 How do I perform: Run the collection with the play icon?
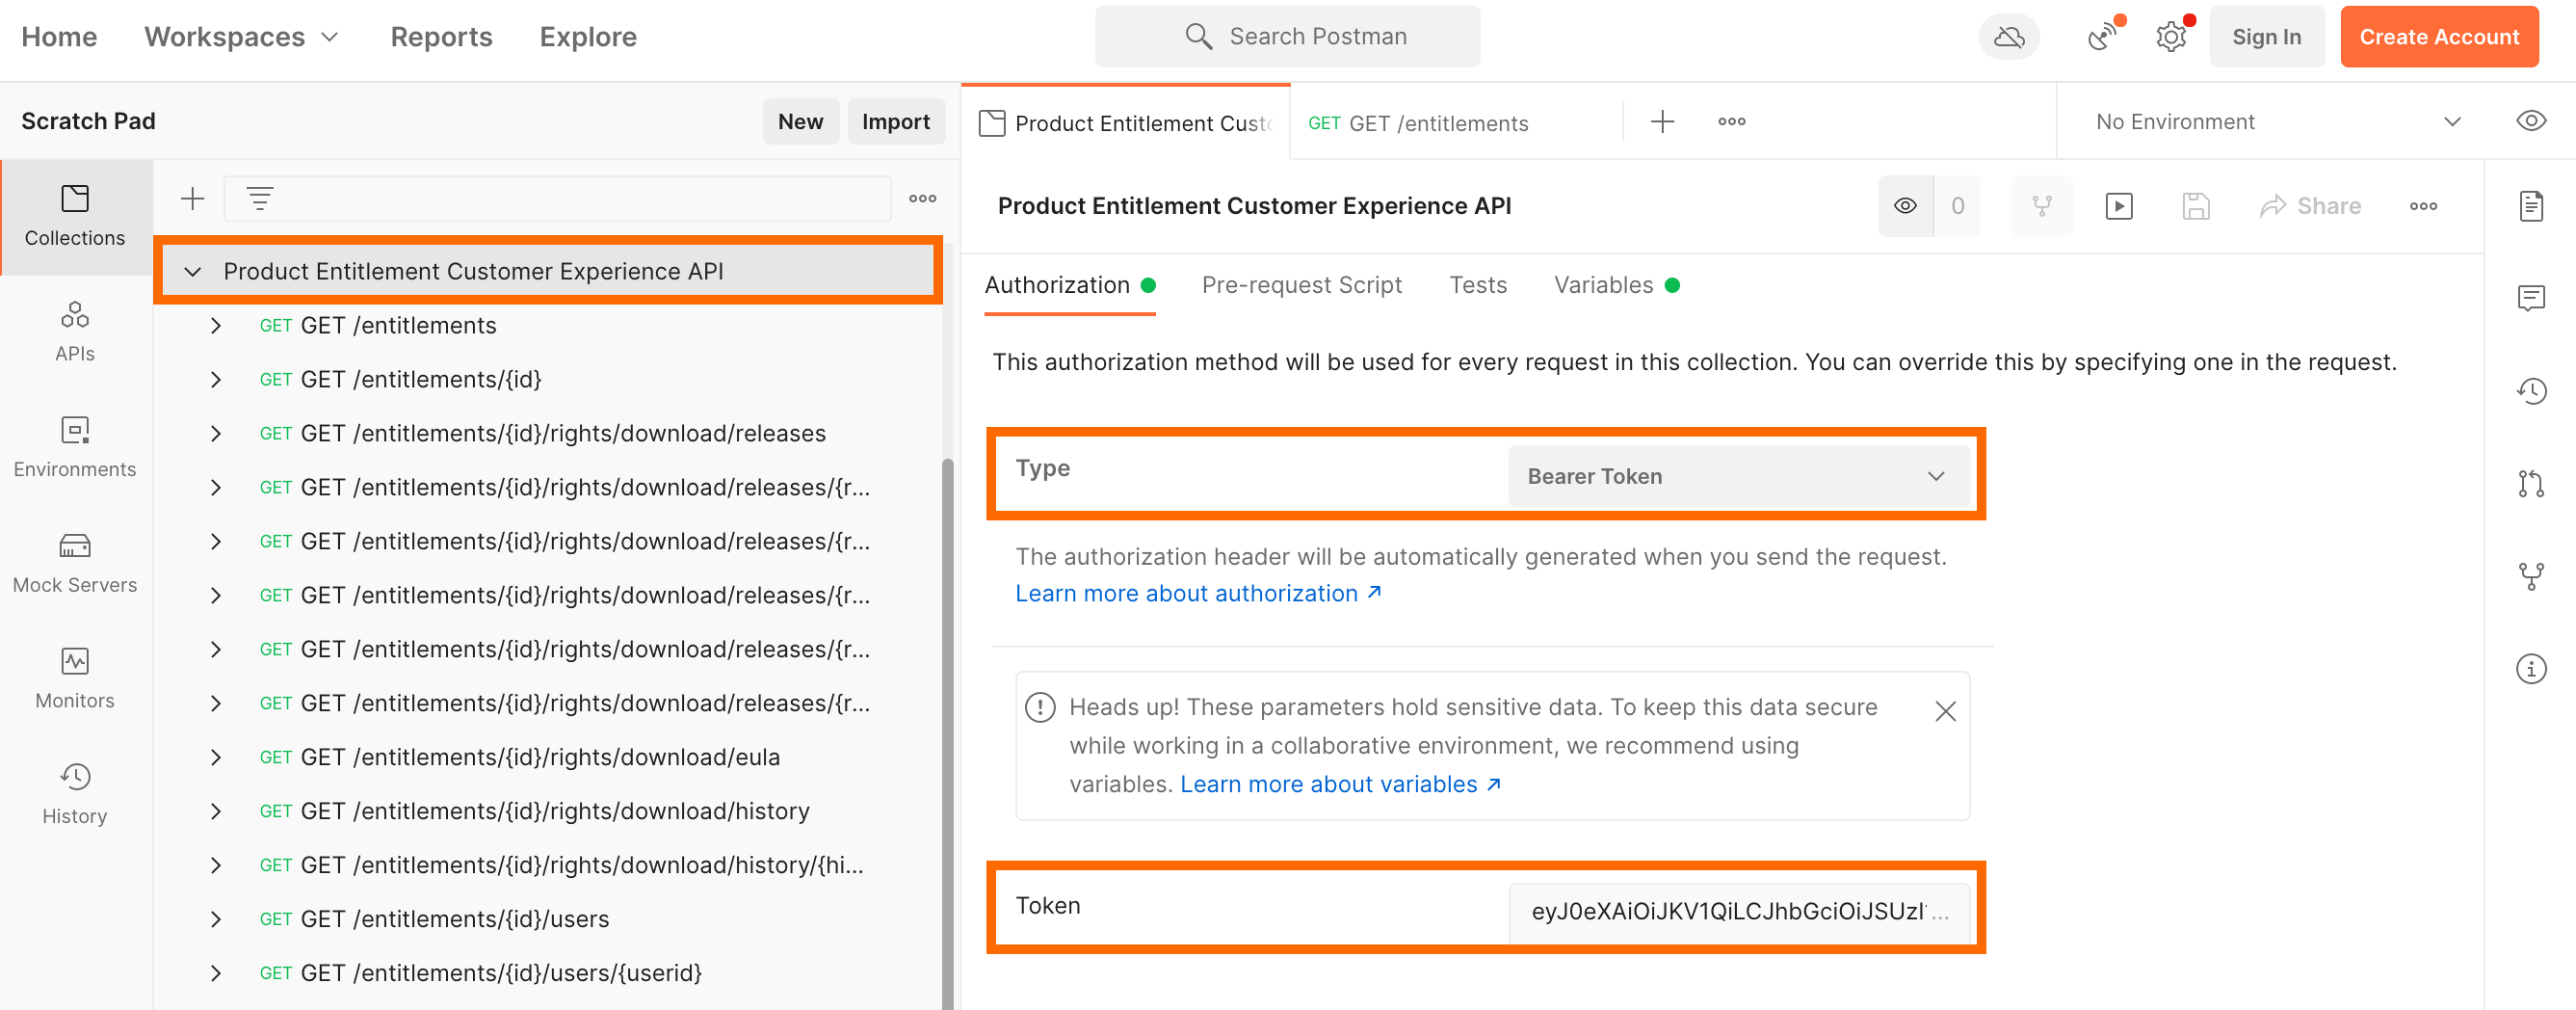[x=2118, y=206]
